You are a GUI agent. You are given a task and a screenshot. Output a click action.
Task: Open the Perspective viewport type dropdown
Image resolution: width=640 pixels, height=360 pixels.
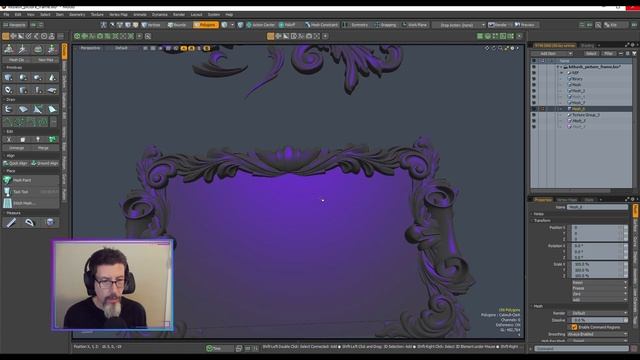90,48
